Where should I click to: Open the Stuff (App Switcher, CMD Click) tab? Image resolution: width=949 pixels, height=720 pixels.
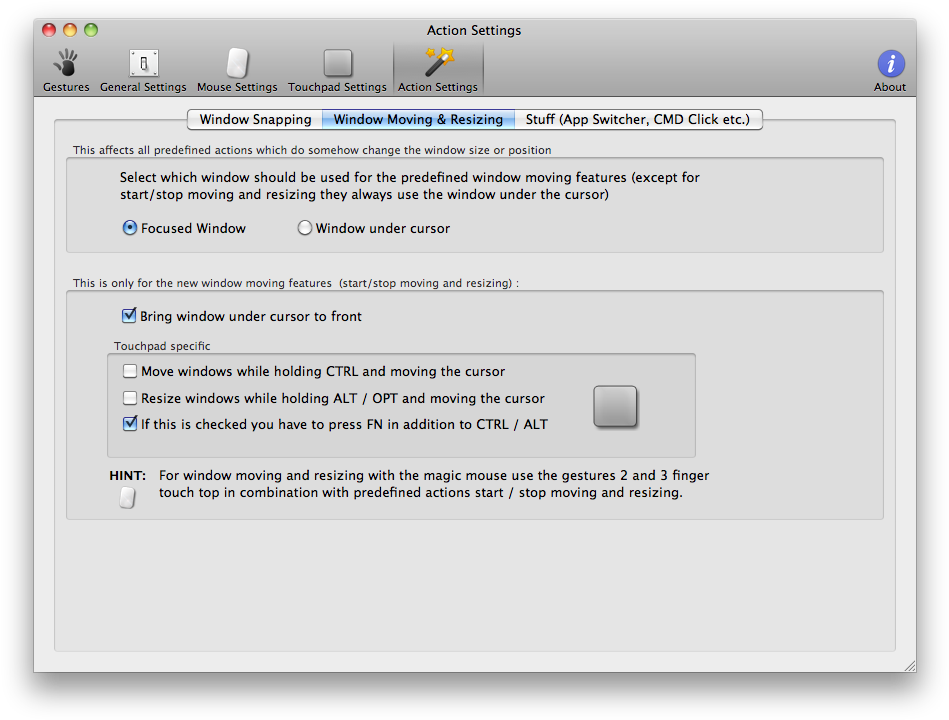(638, 120)
